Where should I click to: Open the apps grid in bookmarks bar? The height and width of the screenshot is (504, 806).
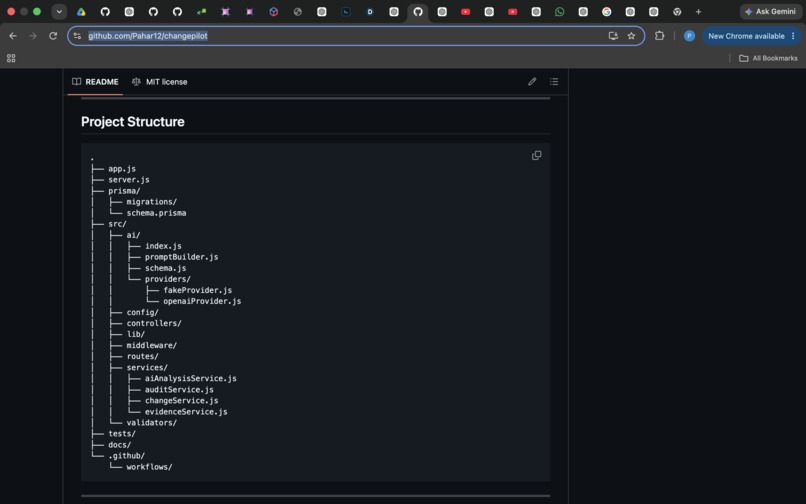(11, 58)
